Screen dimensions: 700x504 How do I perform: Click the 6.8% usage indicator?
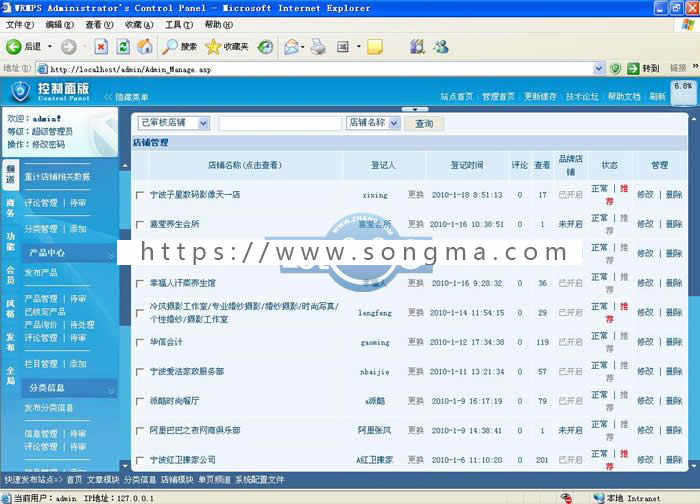(x=683, y=92)
